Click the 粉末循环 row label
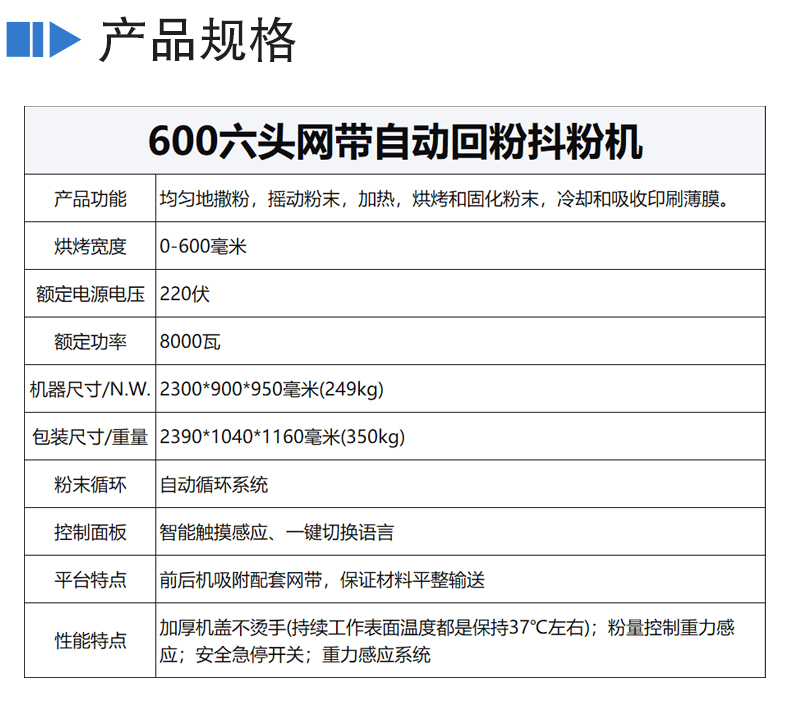 click(x=90, y=485)
